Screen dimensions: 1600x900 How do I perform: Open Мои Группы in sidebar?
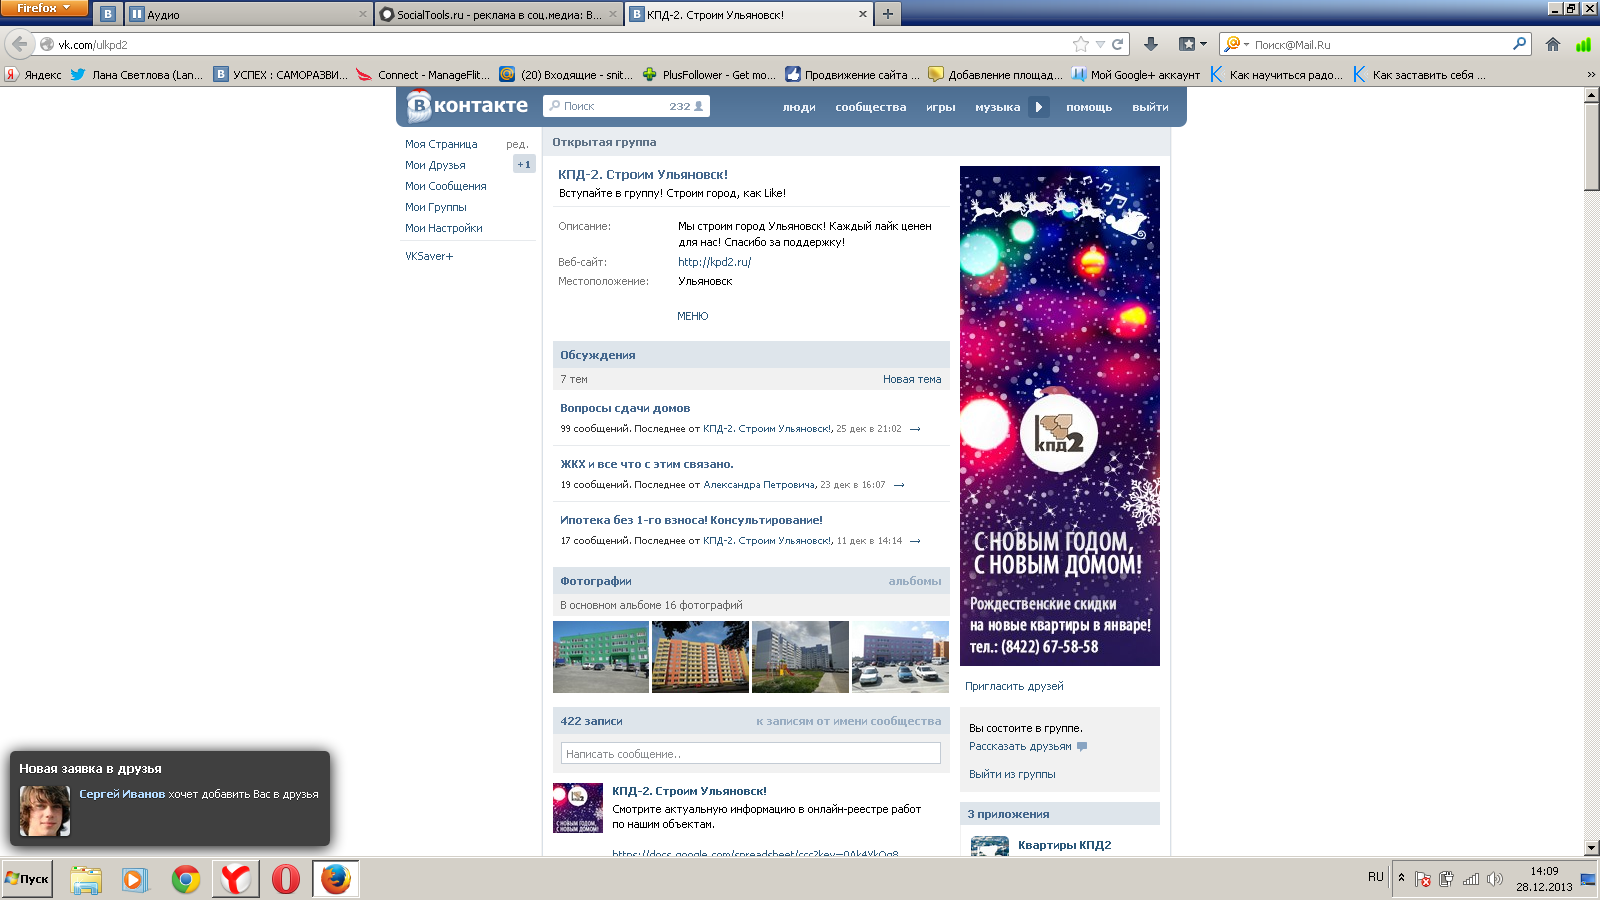[436, 207]
